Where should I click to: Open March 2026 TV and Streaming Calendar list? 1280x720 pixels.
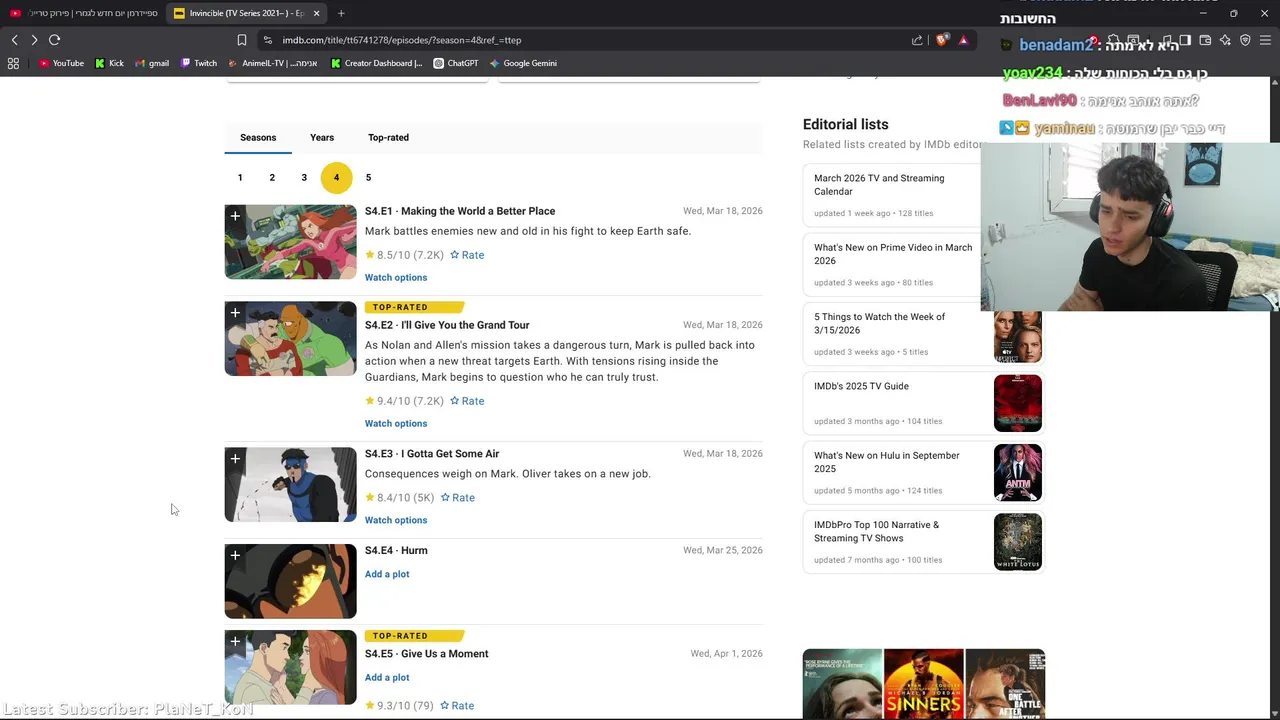tap(879, 185)
